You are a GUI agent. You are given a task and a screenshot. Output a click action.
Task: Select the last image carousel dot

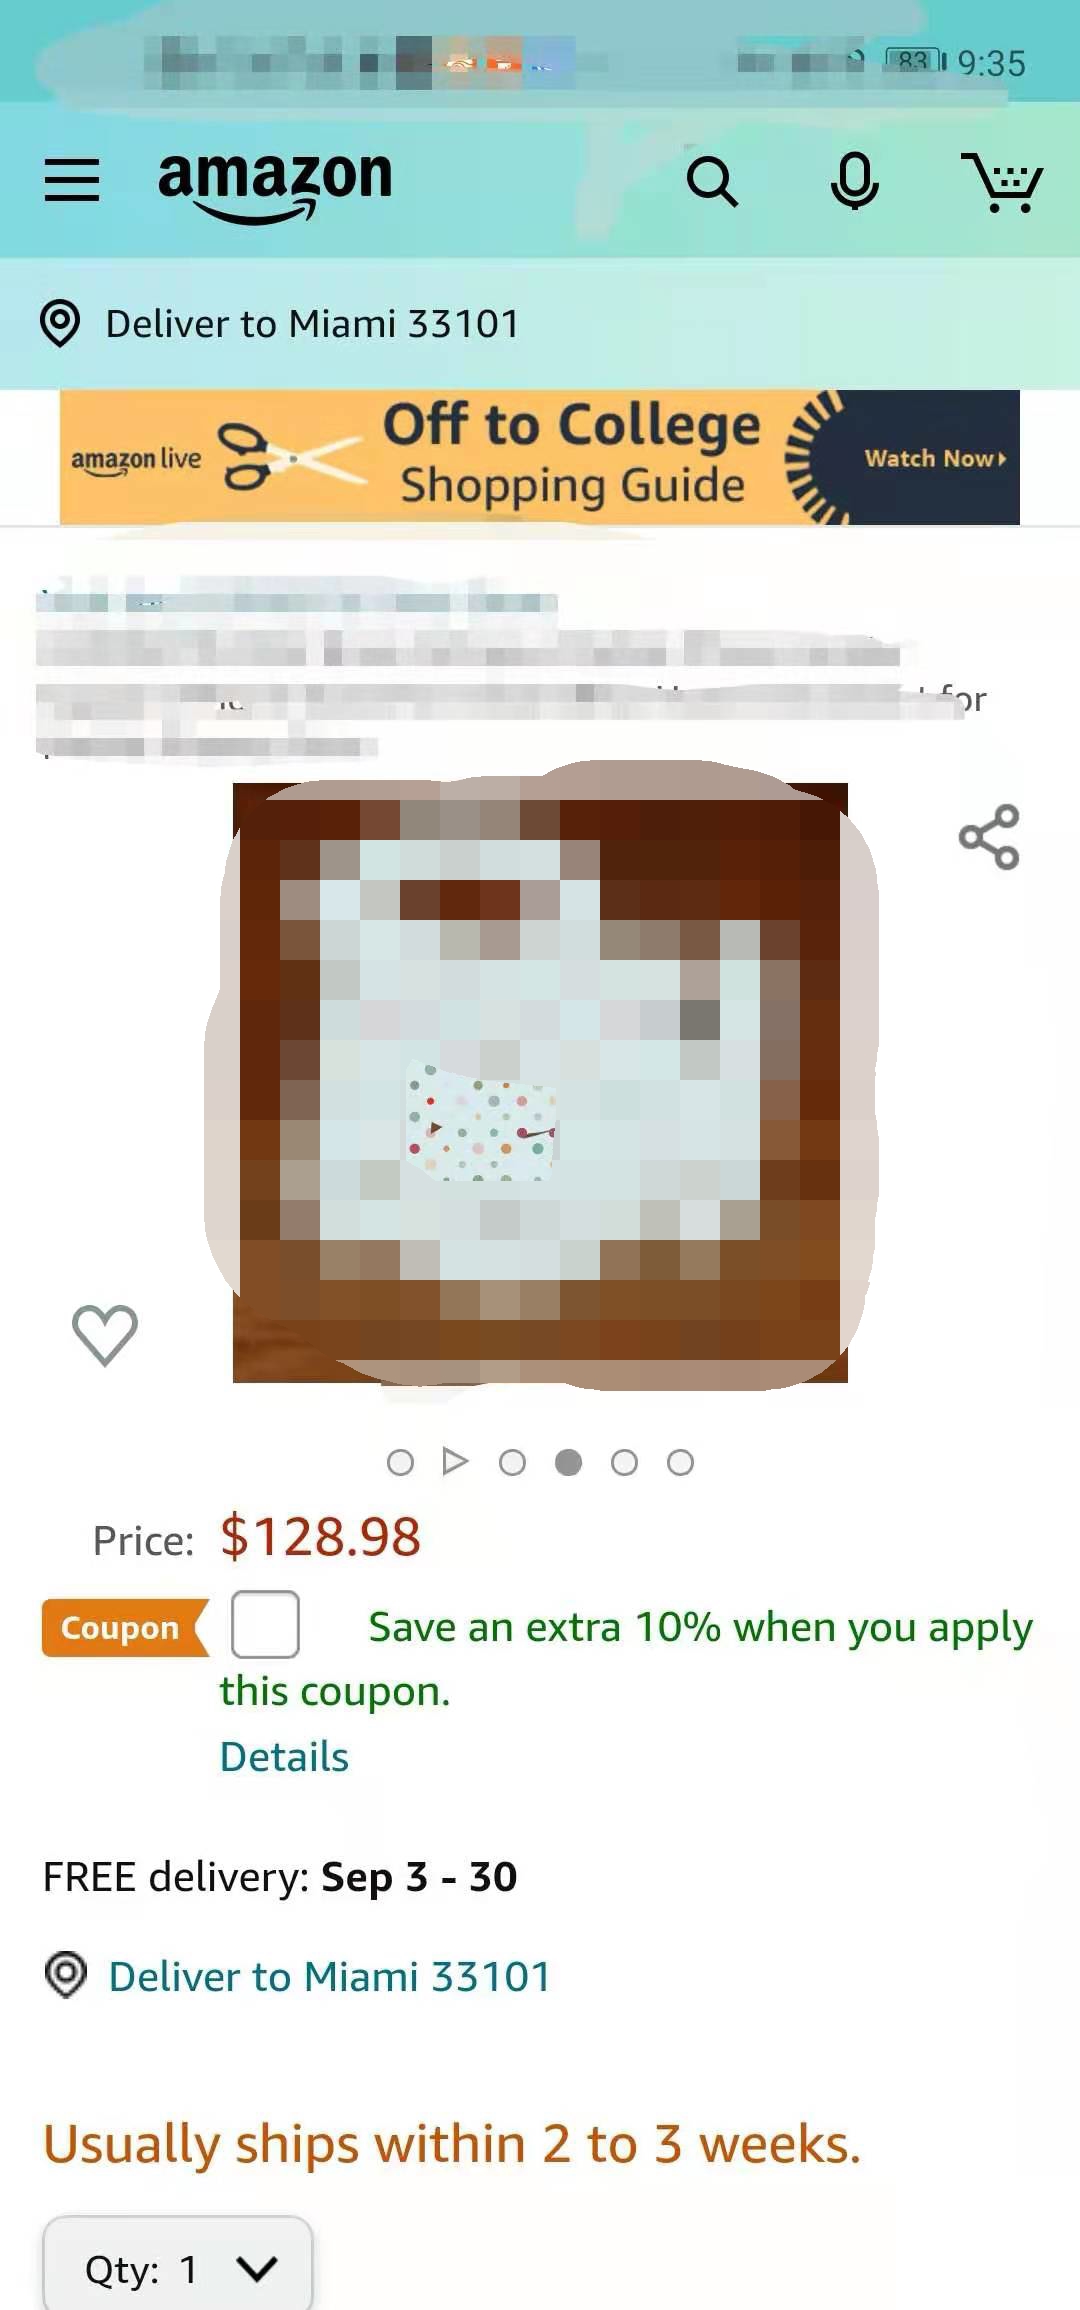[x=680, y=1463]
